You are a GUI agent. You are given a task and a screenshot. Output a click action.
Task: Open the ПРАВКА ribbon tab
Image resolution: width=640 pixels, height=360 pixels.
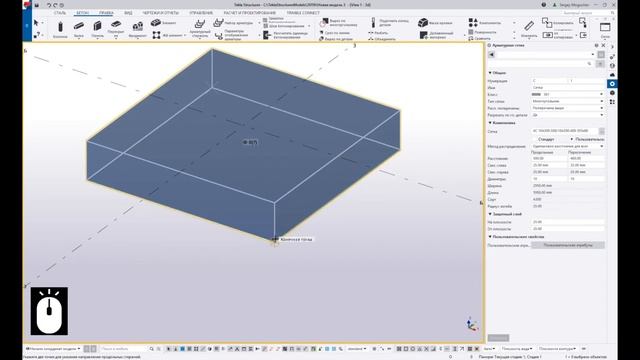pos(106,13)
